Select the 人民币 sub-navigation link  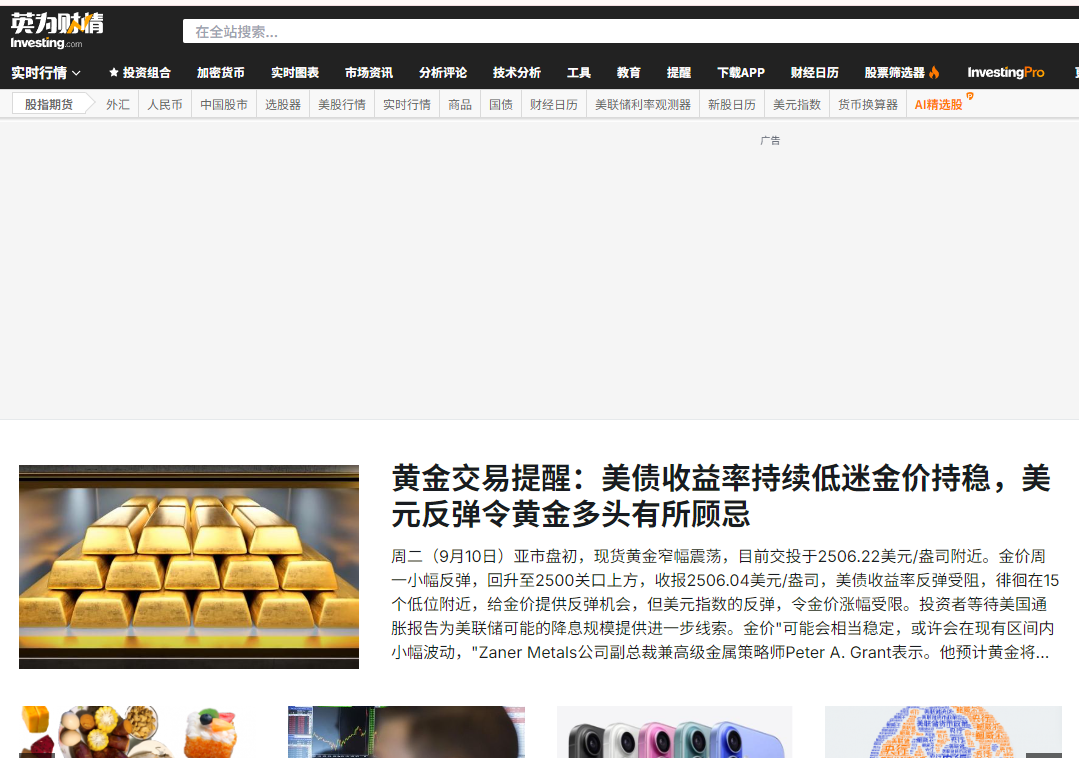coord(165,105)
